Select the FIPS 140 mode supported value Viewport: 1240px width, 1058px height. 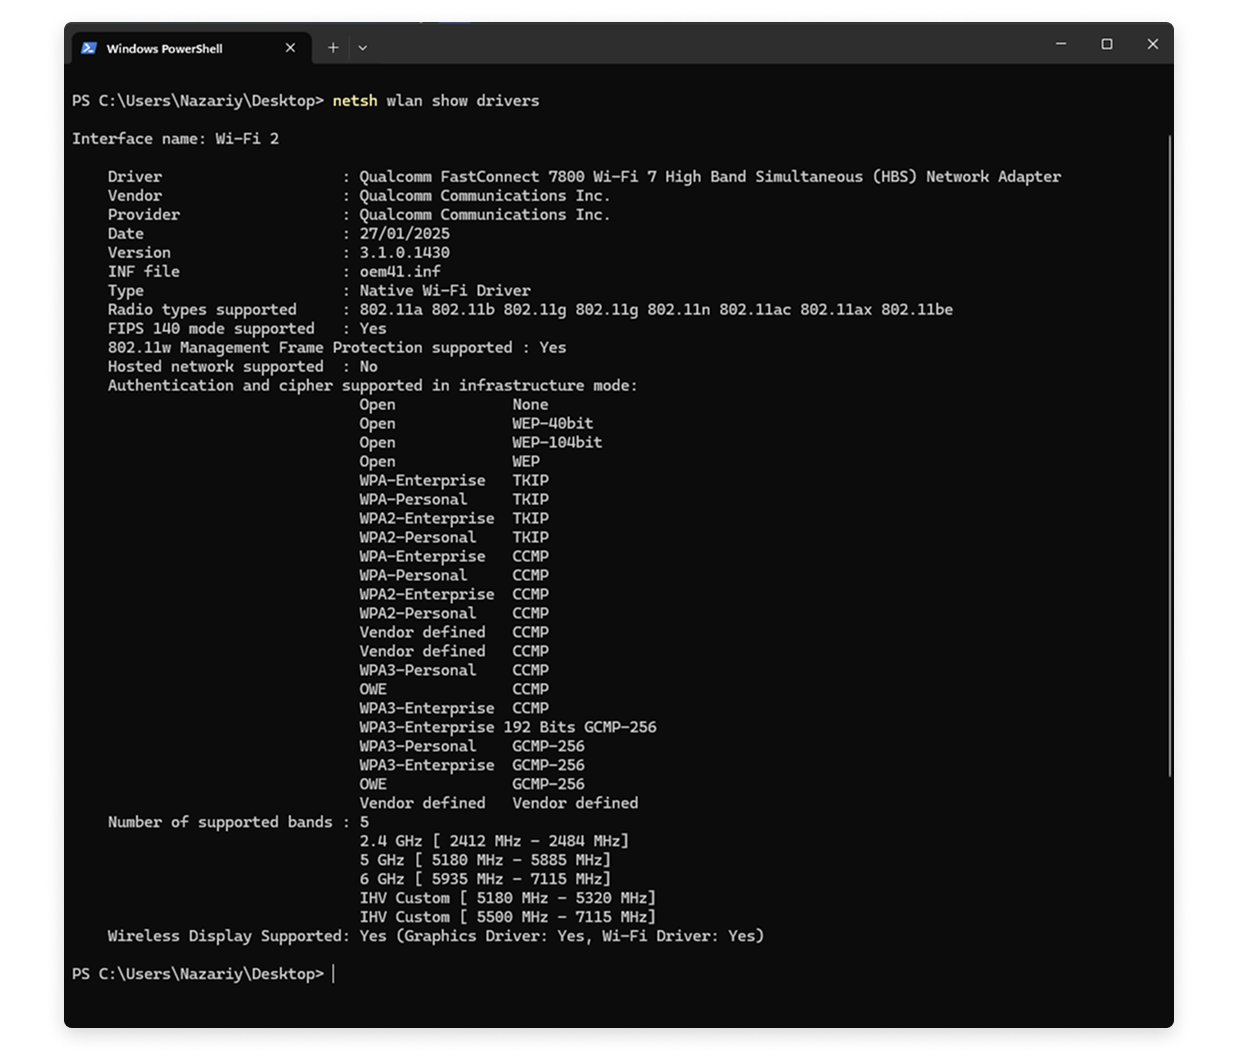374,328
